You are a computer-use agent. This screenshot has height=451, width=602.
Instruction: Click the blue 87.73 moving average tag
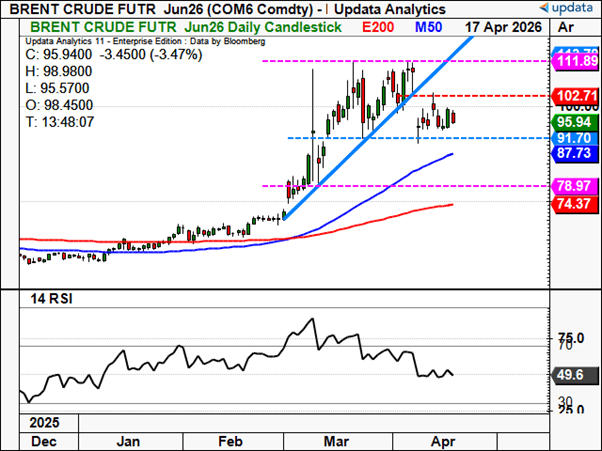click(574, 153)
